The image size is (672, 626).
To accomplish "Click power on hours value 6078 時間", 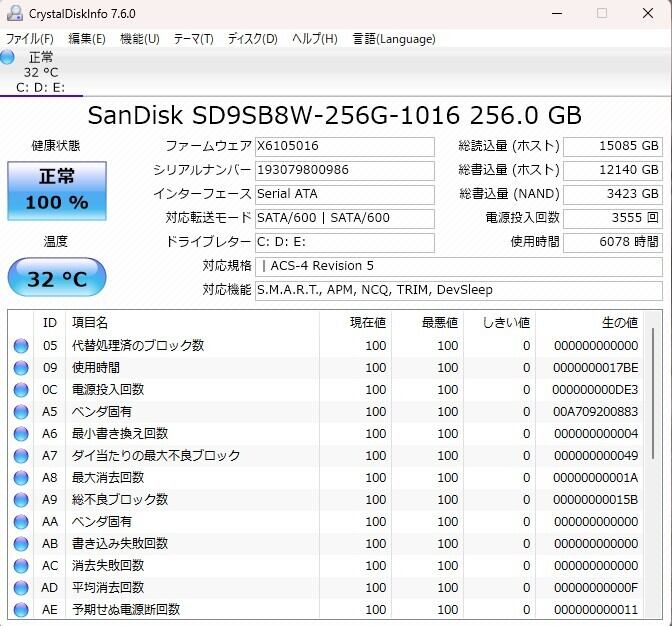I will 613,243.
